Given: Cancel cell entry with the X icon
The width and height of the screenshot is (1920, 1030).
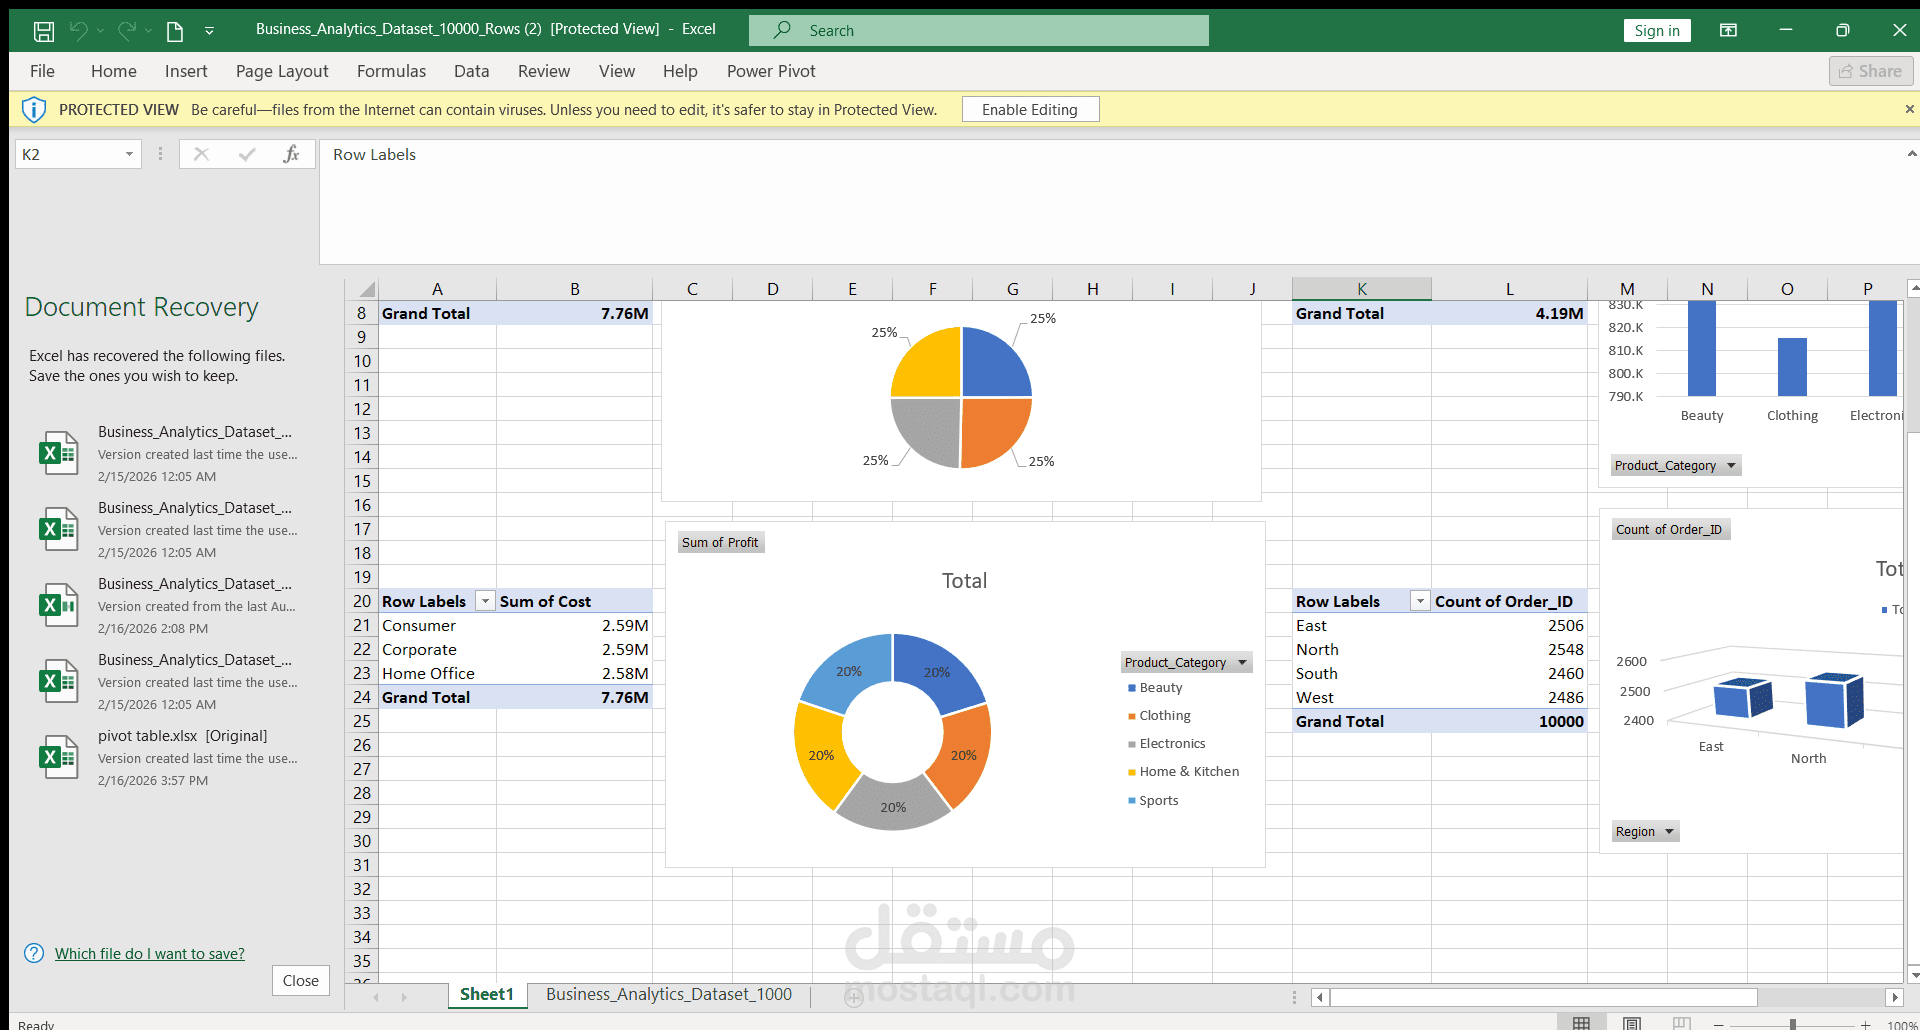Looking at the screenshot, I should pyautogui.click(x=201, y=154).
